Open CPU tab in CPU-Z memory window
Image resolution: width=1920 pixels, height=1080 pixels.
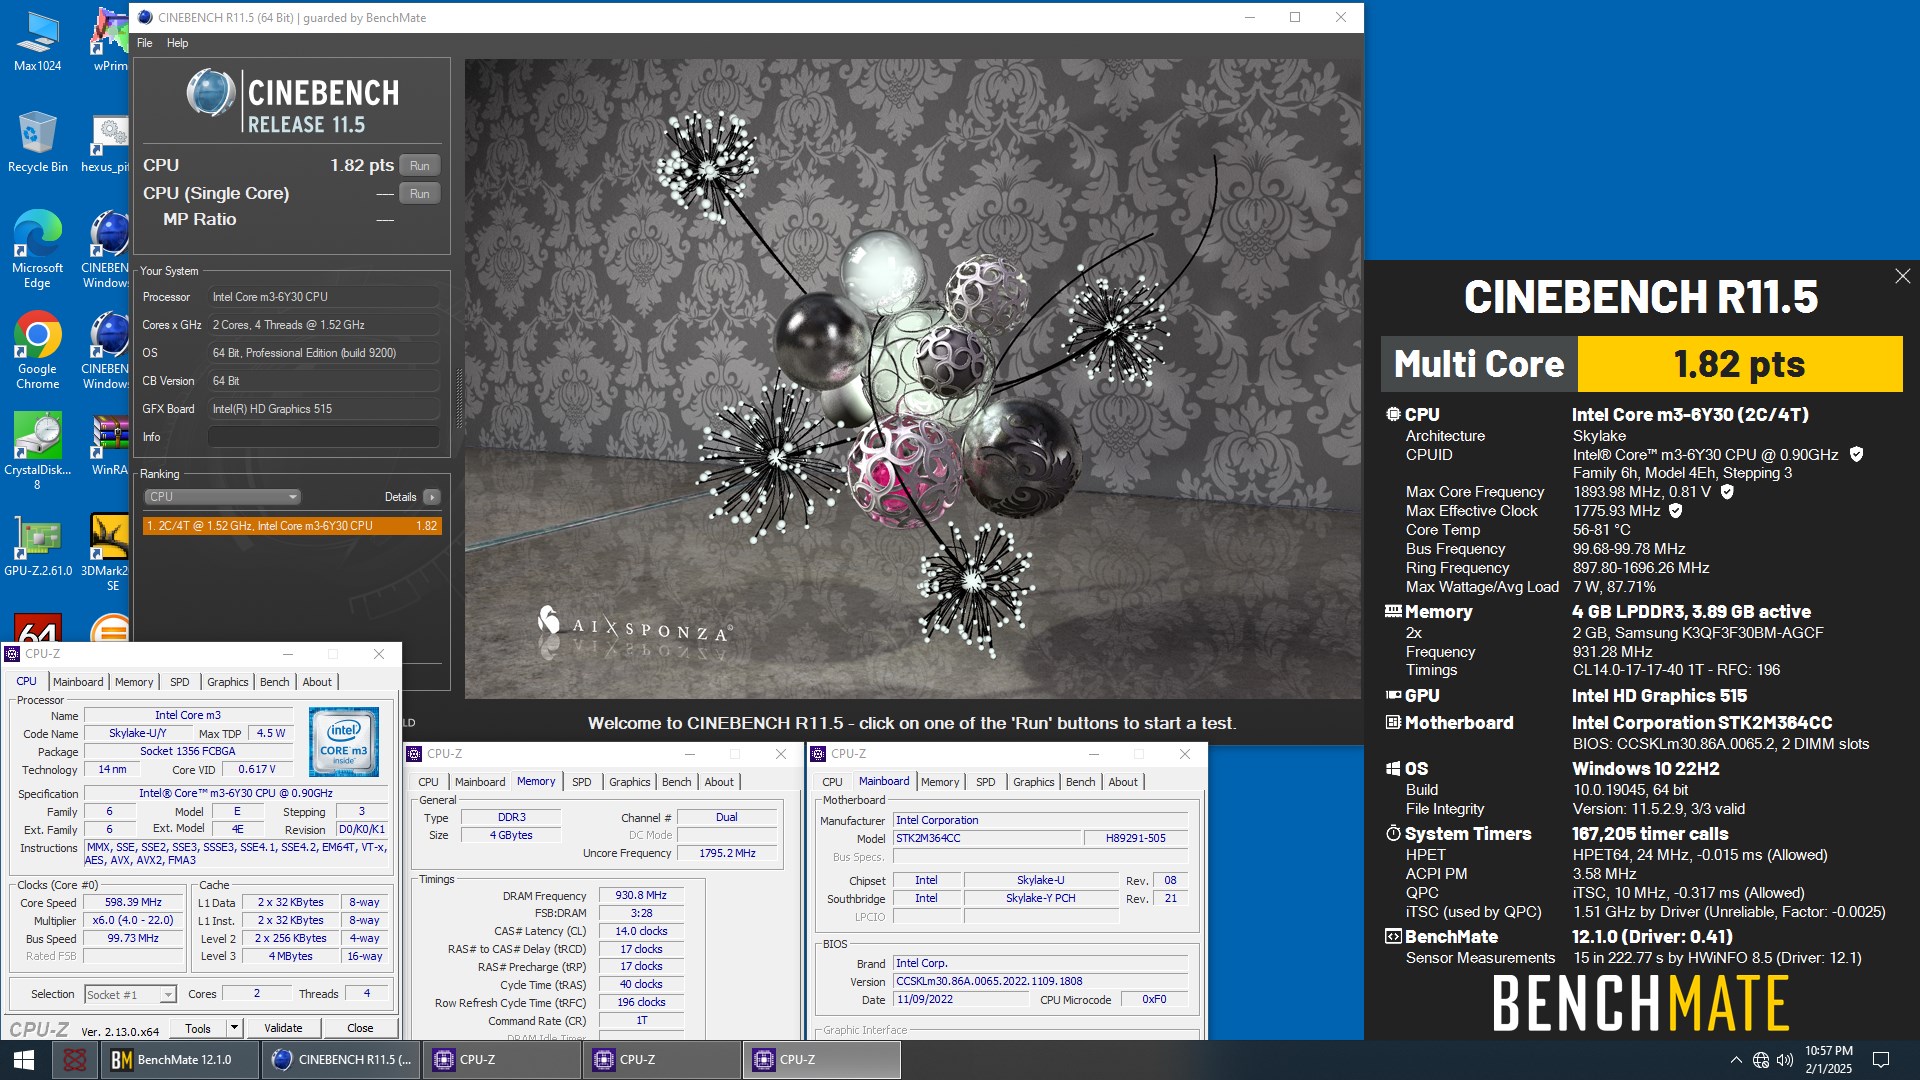[x=428, y=782]
